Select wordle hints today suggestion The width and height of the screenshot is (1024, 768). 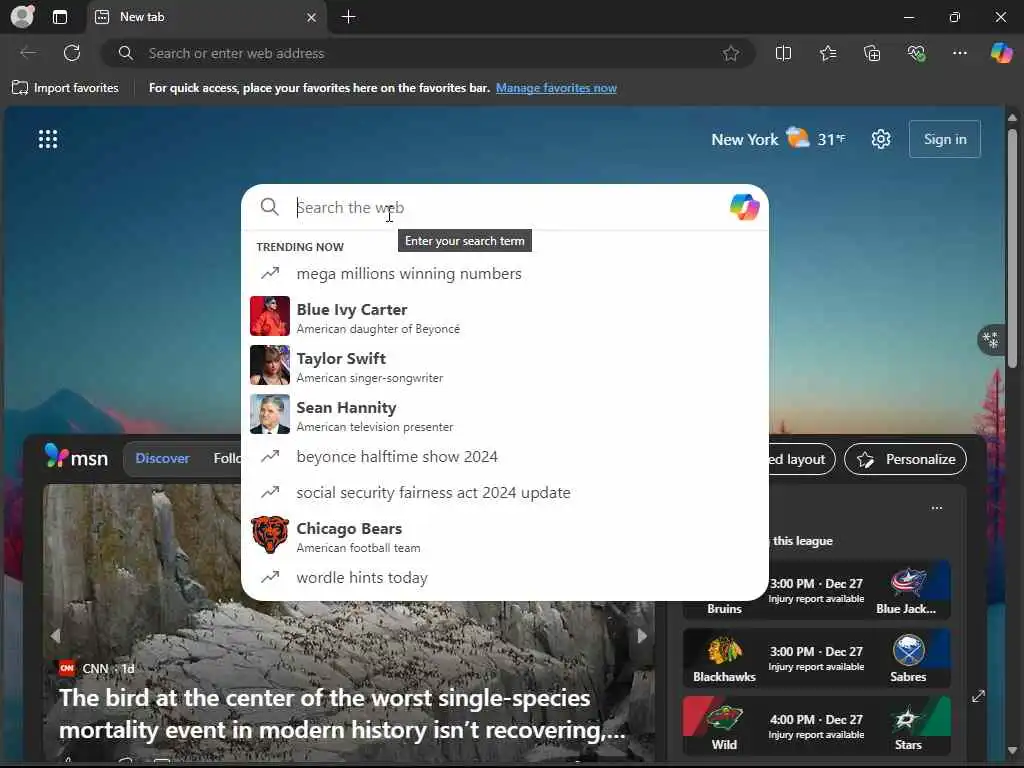(505, 577)
